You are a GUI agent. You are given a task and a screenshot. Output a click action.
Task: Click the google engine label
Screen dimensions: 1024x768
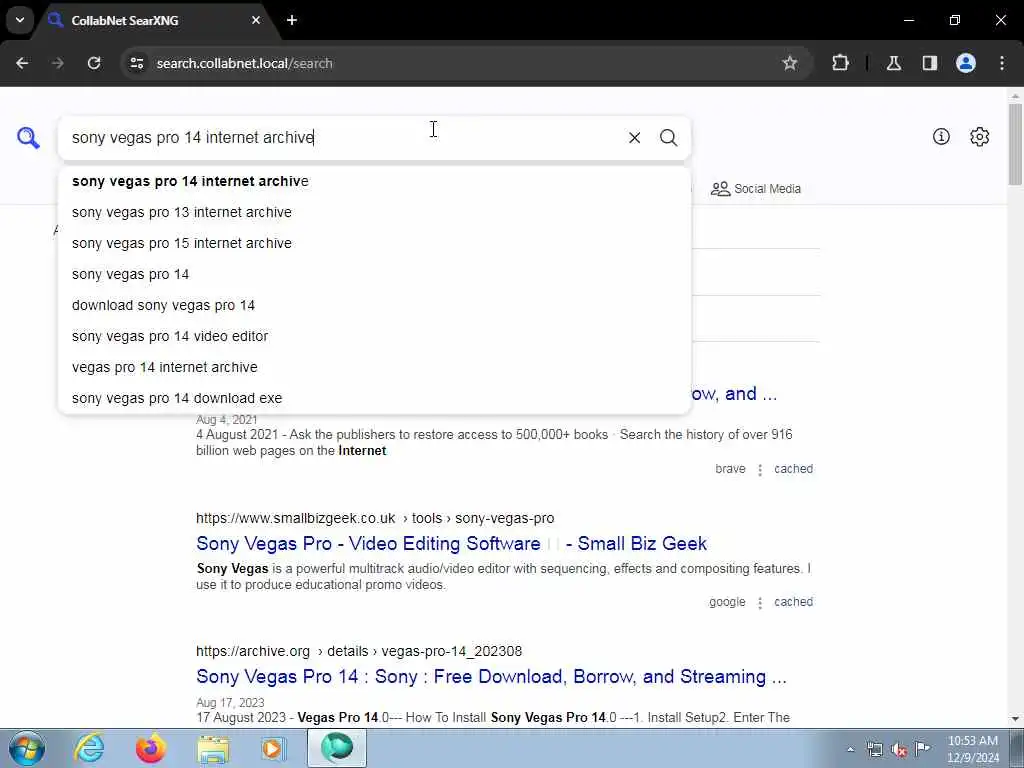click(727, 602)
